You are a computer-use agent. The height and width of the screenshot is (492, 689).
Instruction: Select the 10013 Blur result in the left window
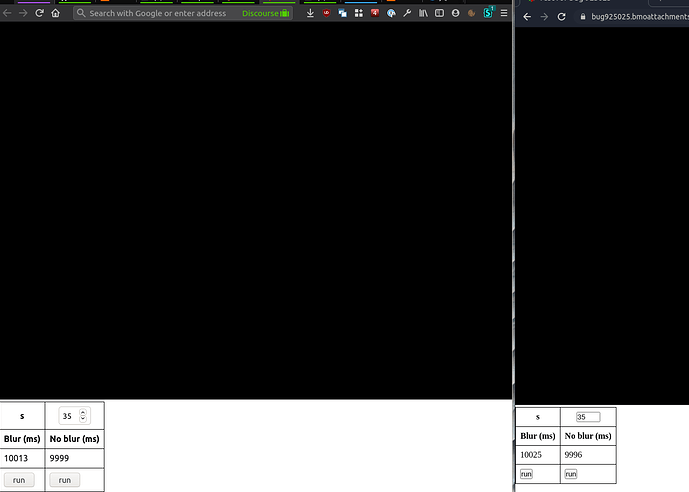(16, 458)
